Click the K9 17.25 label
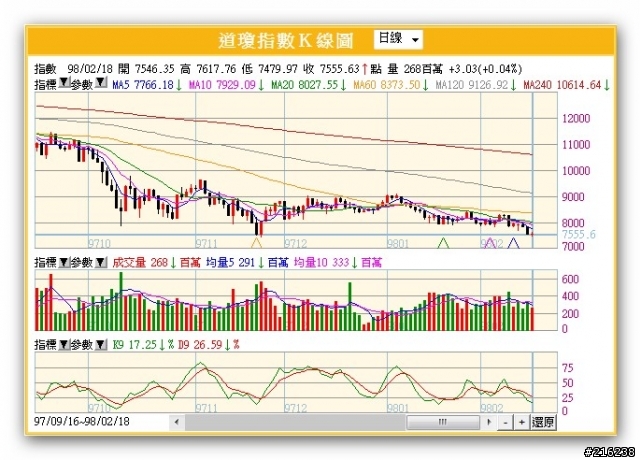 135,345
